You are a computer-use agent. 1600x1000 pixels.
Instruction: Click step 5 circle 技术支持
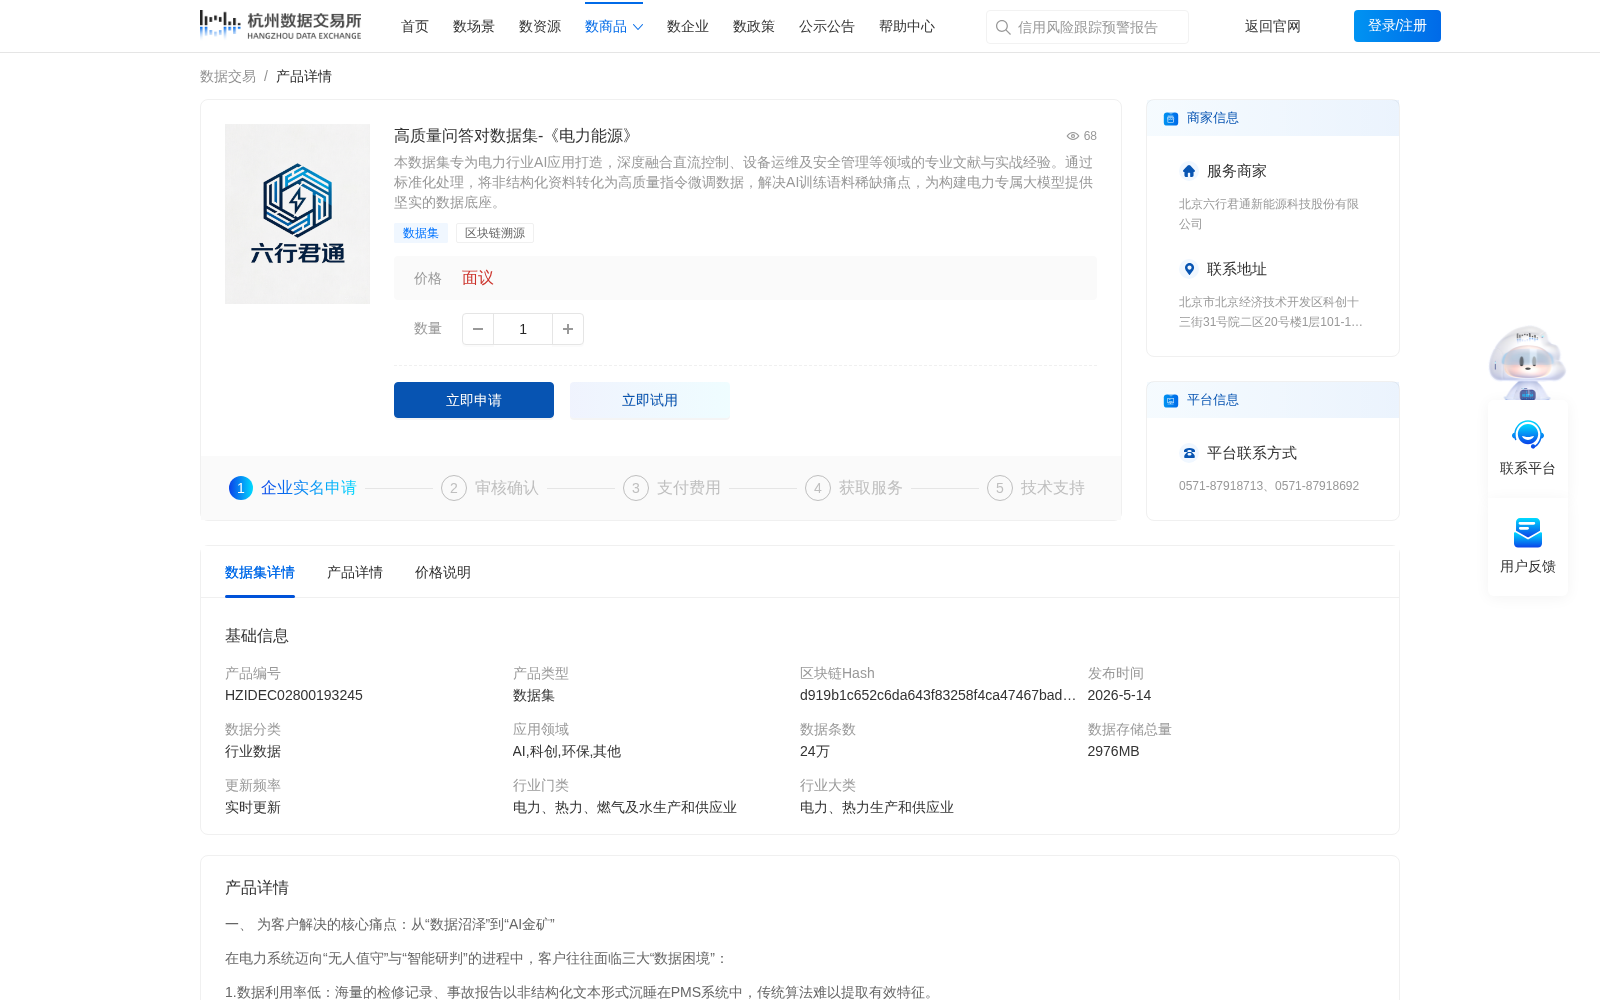point(1000,488)
